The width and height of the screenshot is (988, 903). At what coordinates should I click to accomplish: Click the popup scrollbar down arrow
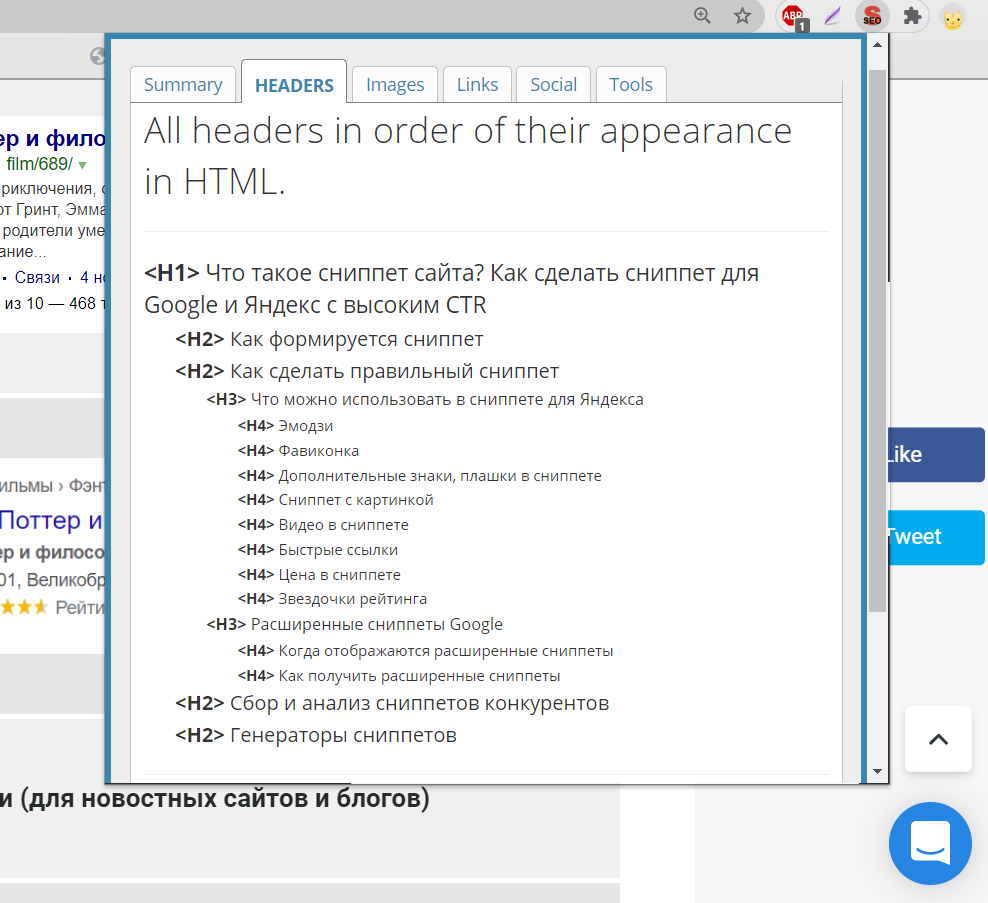(877, 771)
